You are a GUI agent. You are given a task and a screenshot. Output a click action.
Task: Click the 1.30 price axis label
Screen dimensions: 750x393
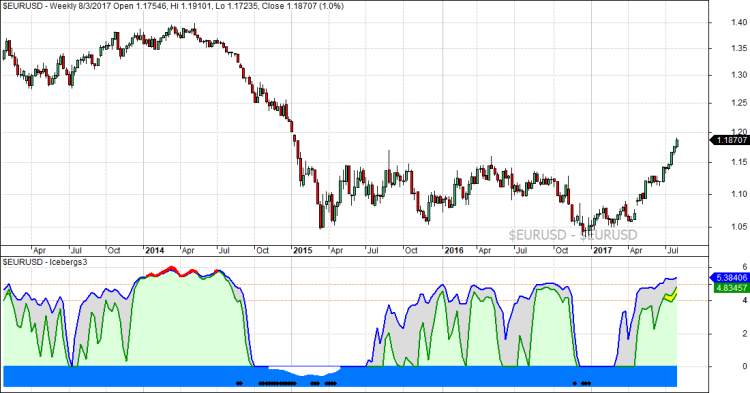[739, 75]
